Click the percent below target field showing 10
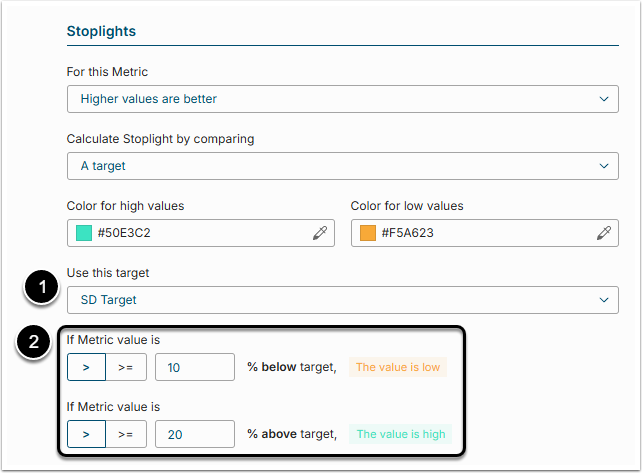The width and height of the screenshot is (642, 473). coord(194,367)
